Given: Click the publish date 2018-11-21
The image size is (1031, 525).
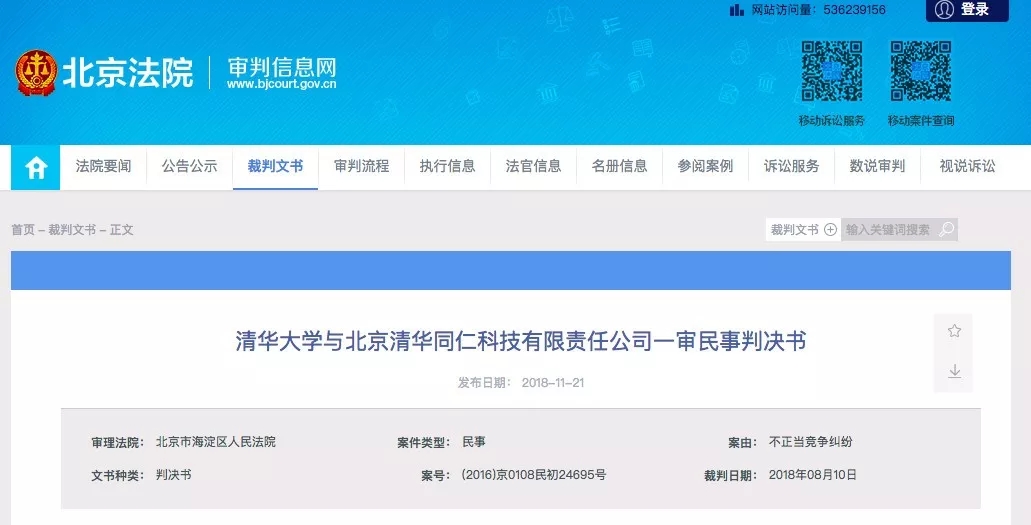Looking at the screenshot, I should click(x=553, y=383).
